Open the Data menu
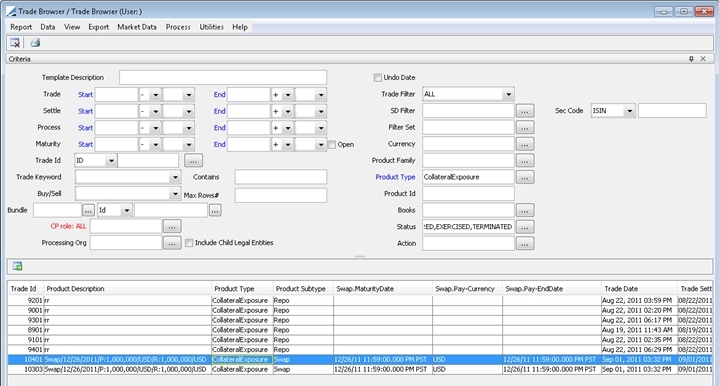Image resolution: width=719 pixels, height=386 pixels. click(48, 27)
